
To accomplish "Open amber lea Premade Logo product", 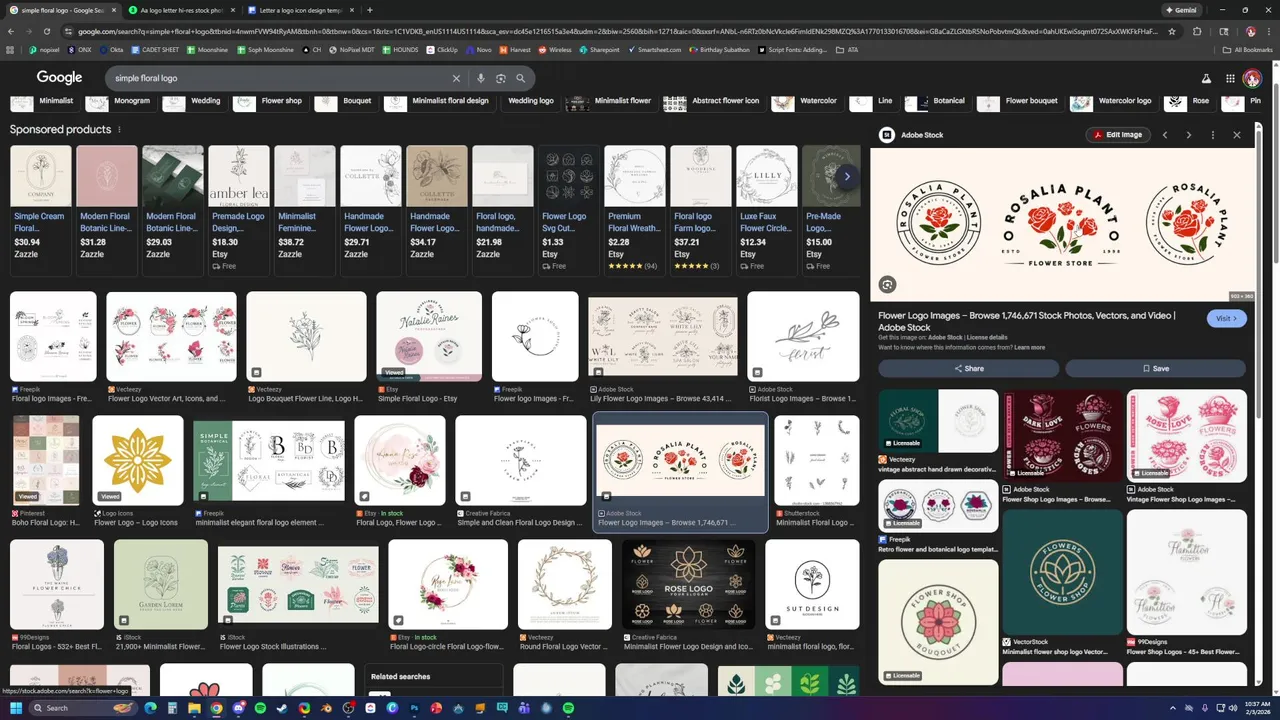I will [239, 210].
